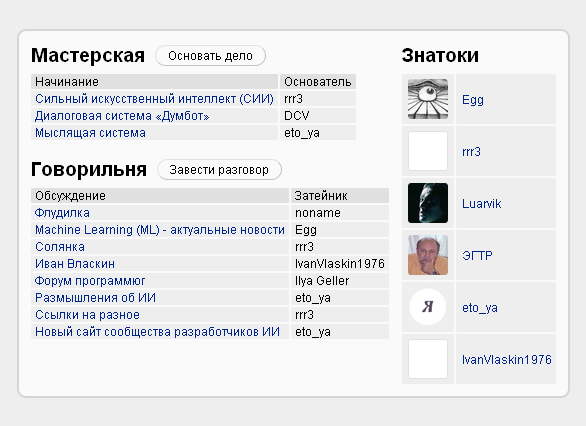Open the 'Флудилка' discussion
The image size is (586, 426).
(62, 213)
